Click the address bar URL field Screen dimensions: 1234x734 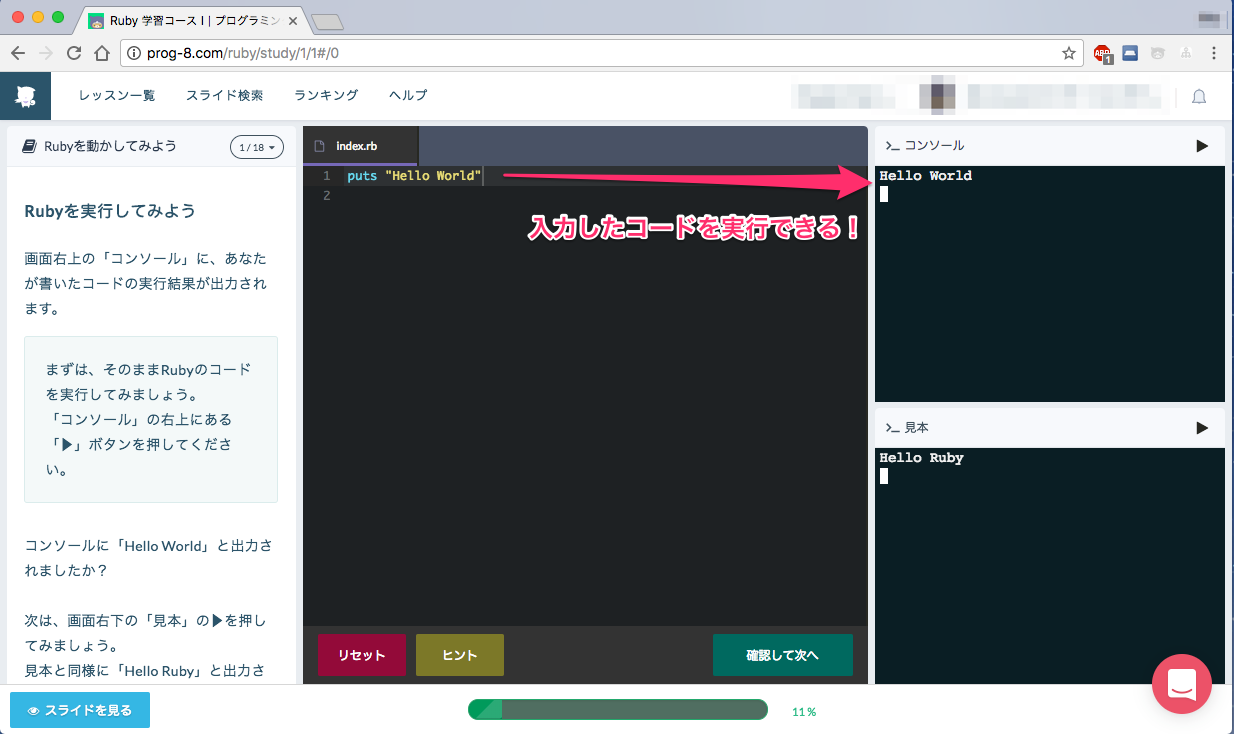pos(600,53)
